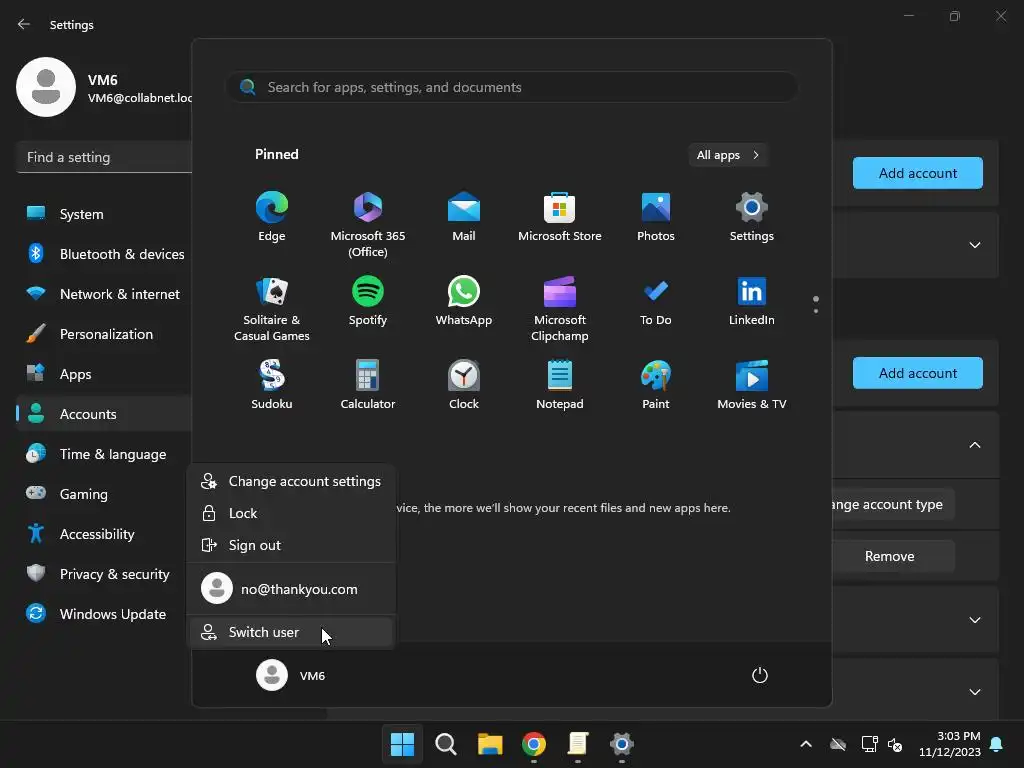The height and width of the screenshot is (768, 1024).
Task: Launch the Photos app
Action: [x=656, y=217]
